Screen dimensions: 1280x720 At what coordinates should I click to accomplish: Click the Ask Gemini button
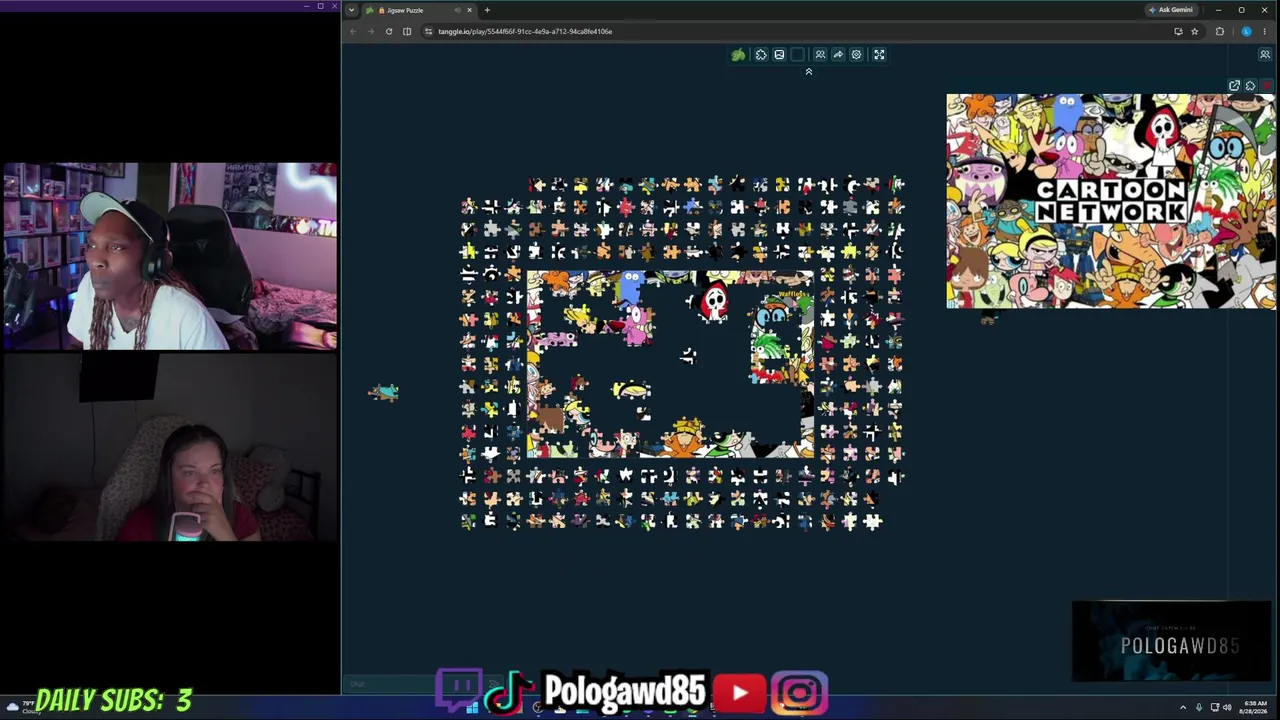click(x=1171, y=10)
